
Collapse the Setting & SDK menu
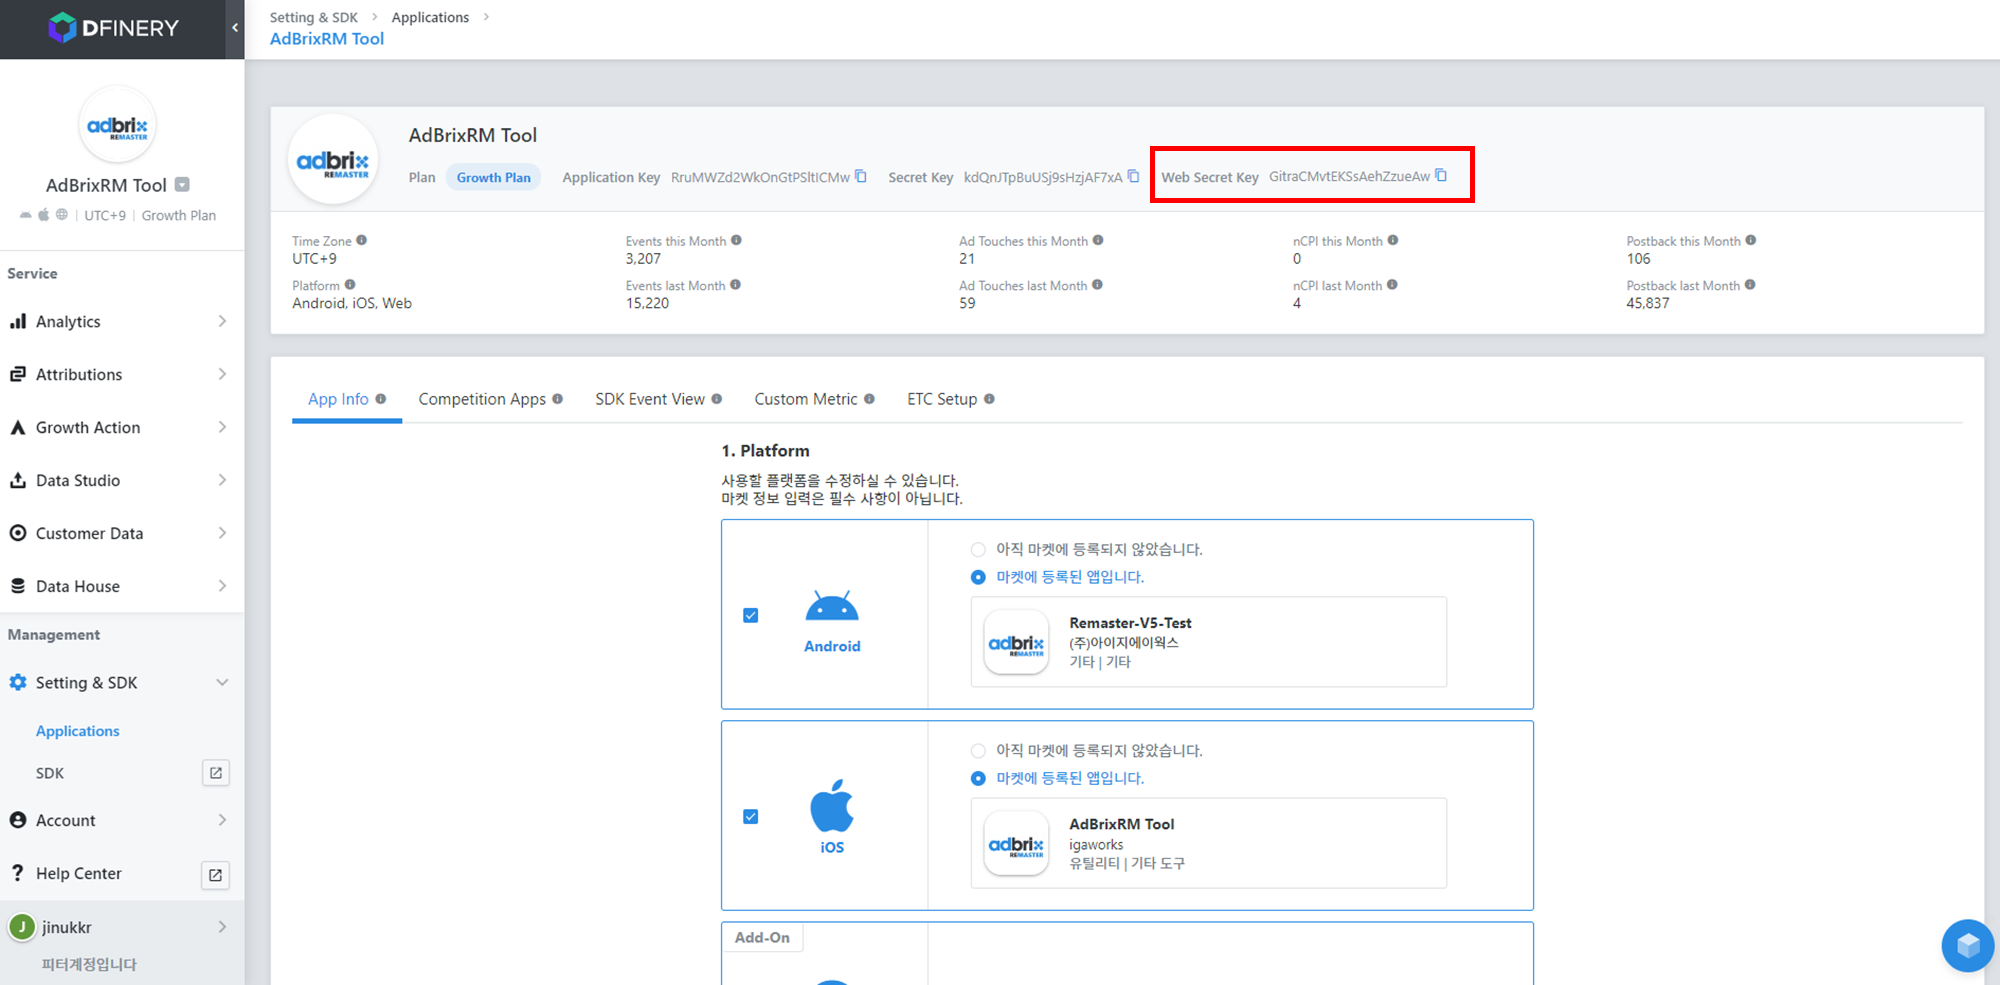pos(122,682)
